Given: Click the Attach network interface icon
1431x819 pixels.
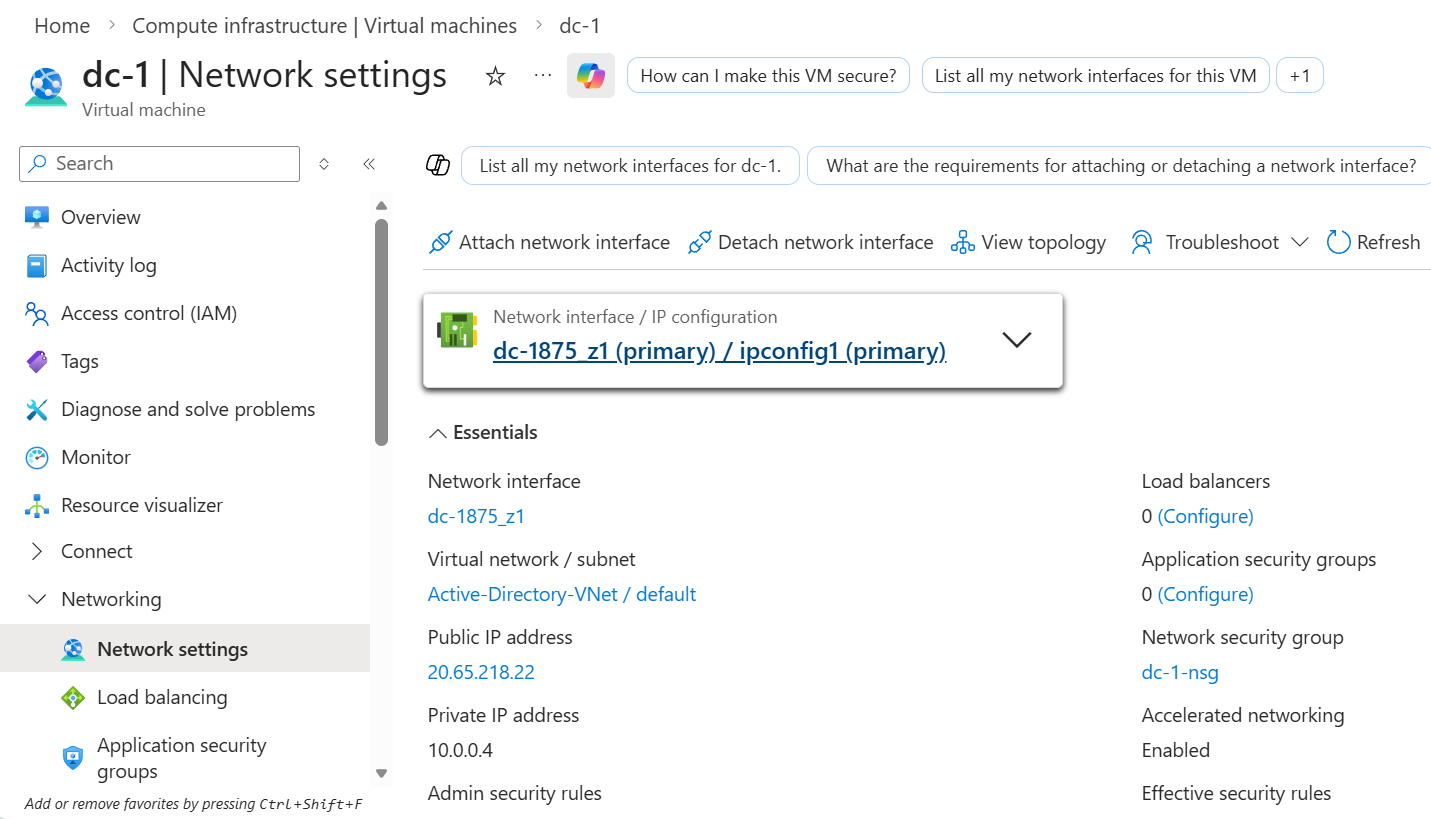Looking at the screenshot, I should [x=440, y=242].
